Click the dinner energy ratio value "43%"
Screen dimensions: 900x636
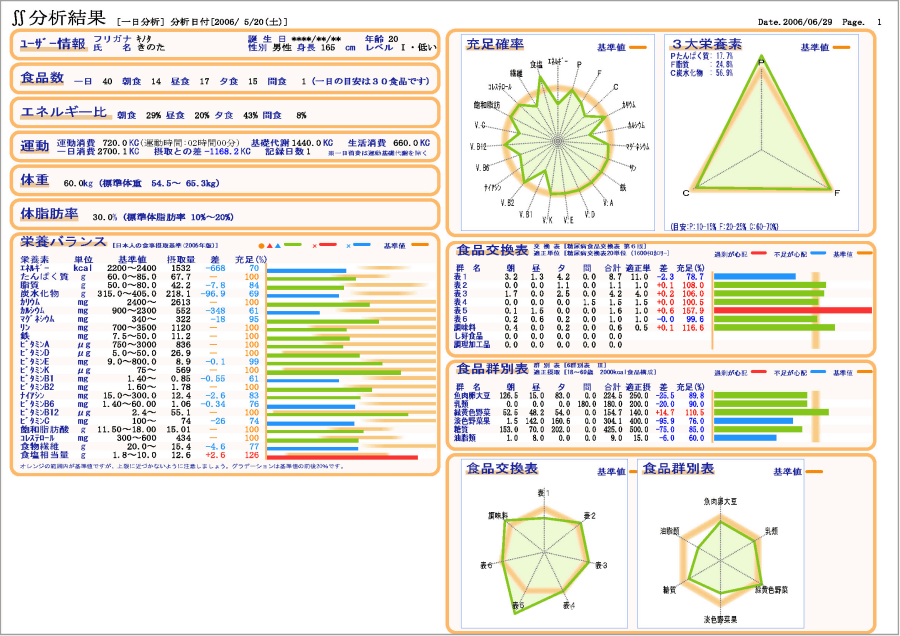pyautogui.click(x=250, y=115)
